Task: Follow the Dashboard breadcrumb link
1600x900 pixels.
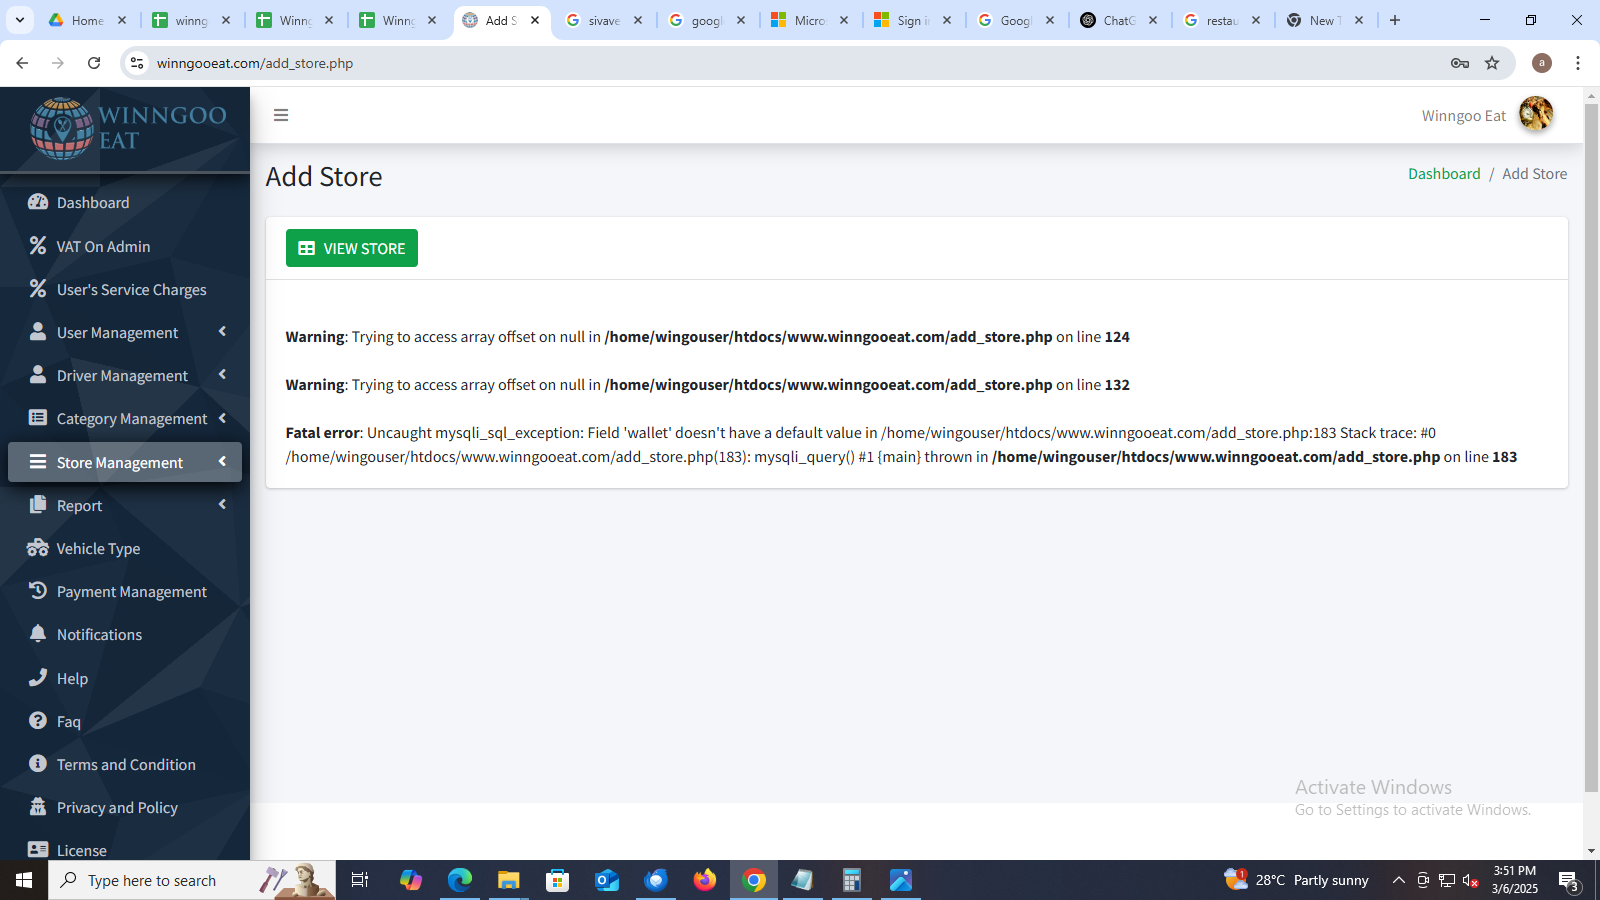Action: pos(1443,174)
